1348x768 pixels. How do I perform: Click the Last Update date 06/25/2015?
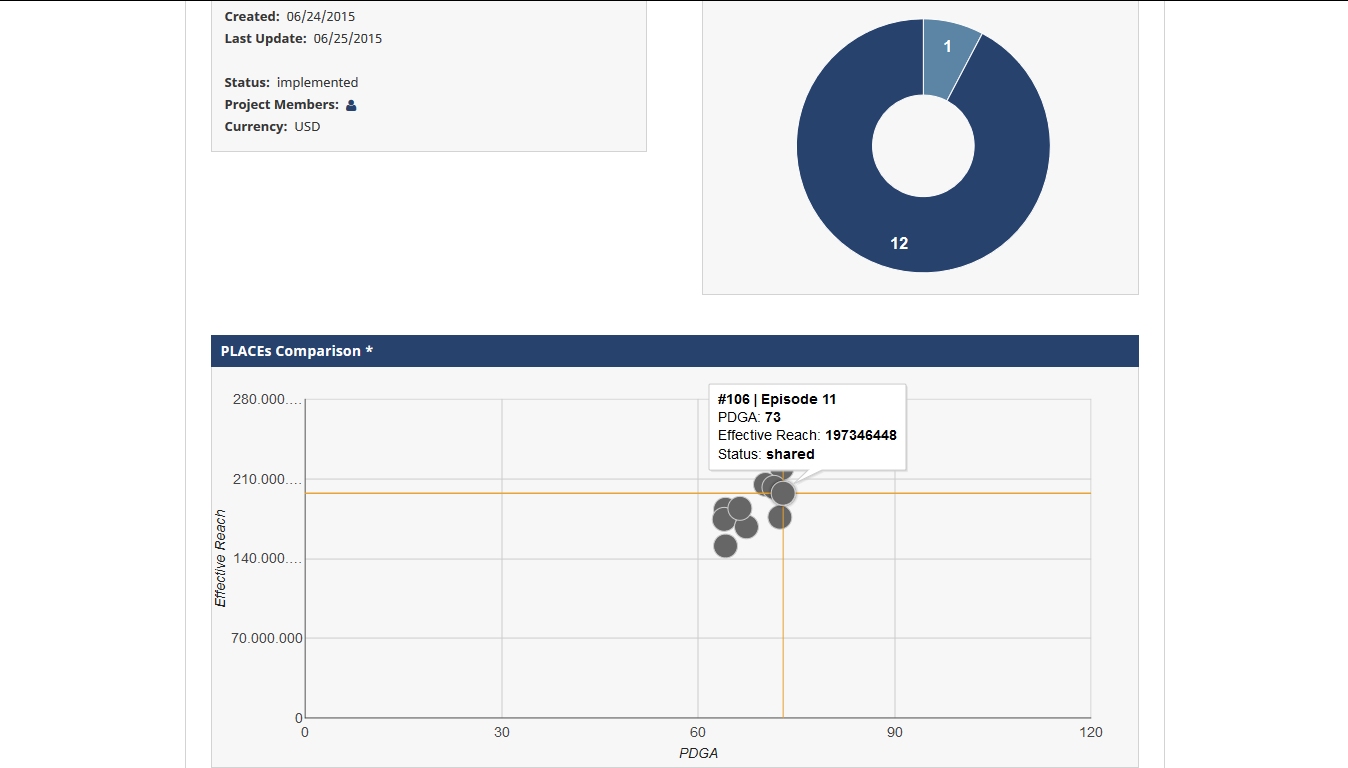pyautogui.click(x=347, y=39)
